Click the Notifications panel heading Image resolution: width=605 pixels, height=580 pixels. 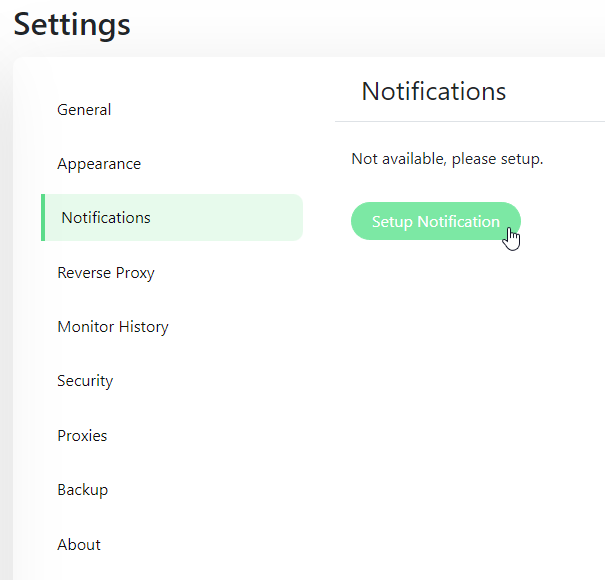[x=434, y=92]
